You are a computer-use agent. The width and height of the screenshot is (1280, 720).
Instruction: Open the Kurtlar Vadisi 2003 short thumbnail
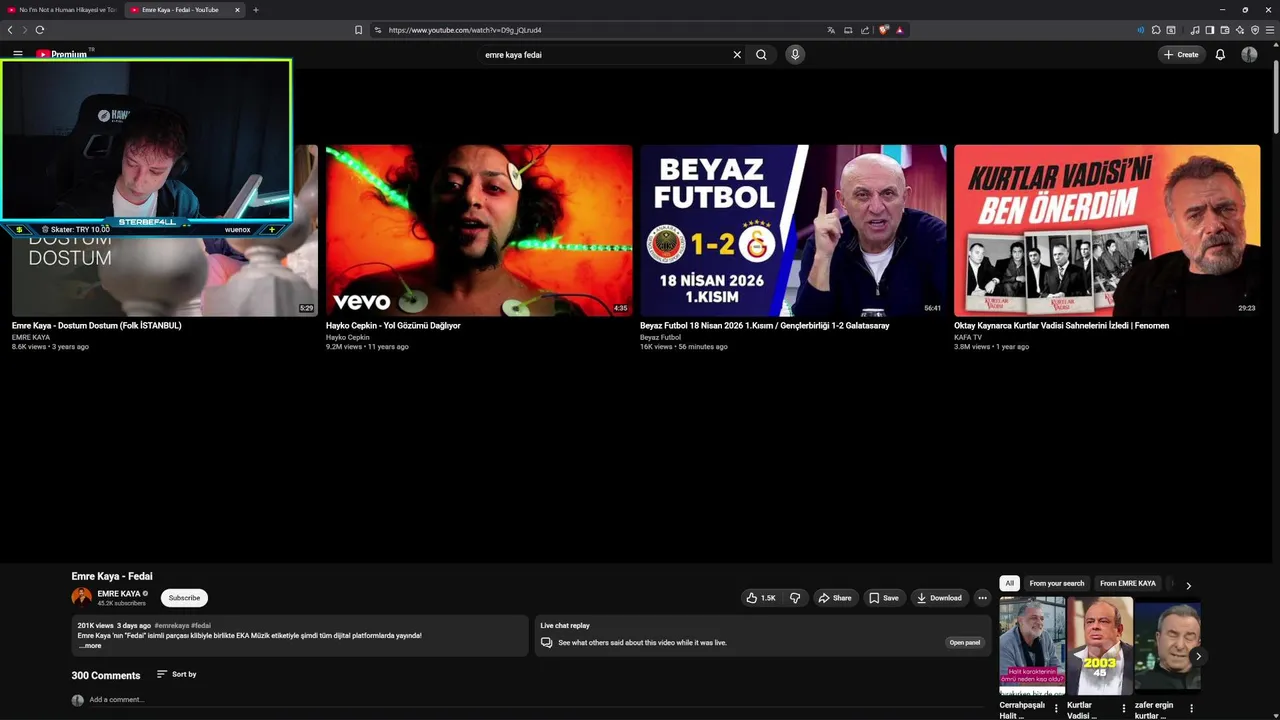[1100, 646]
